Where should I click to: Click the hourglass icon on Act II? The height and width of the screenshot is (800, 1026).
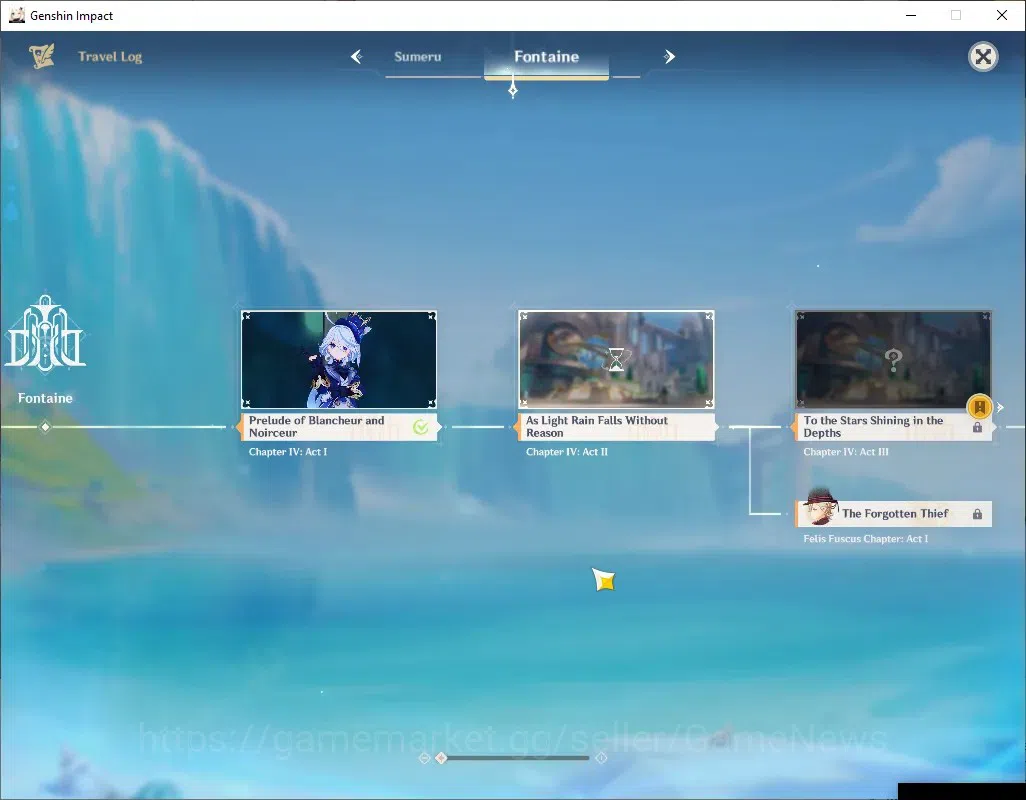(616, 360)
